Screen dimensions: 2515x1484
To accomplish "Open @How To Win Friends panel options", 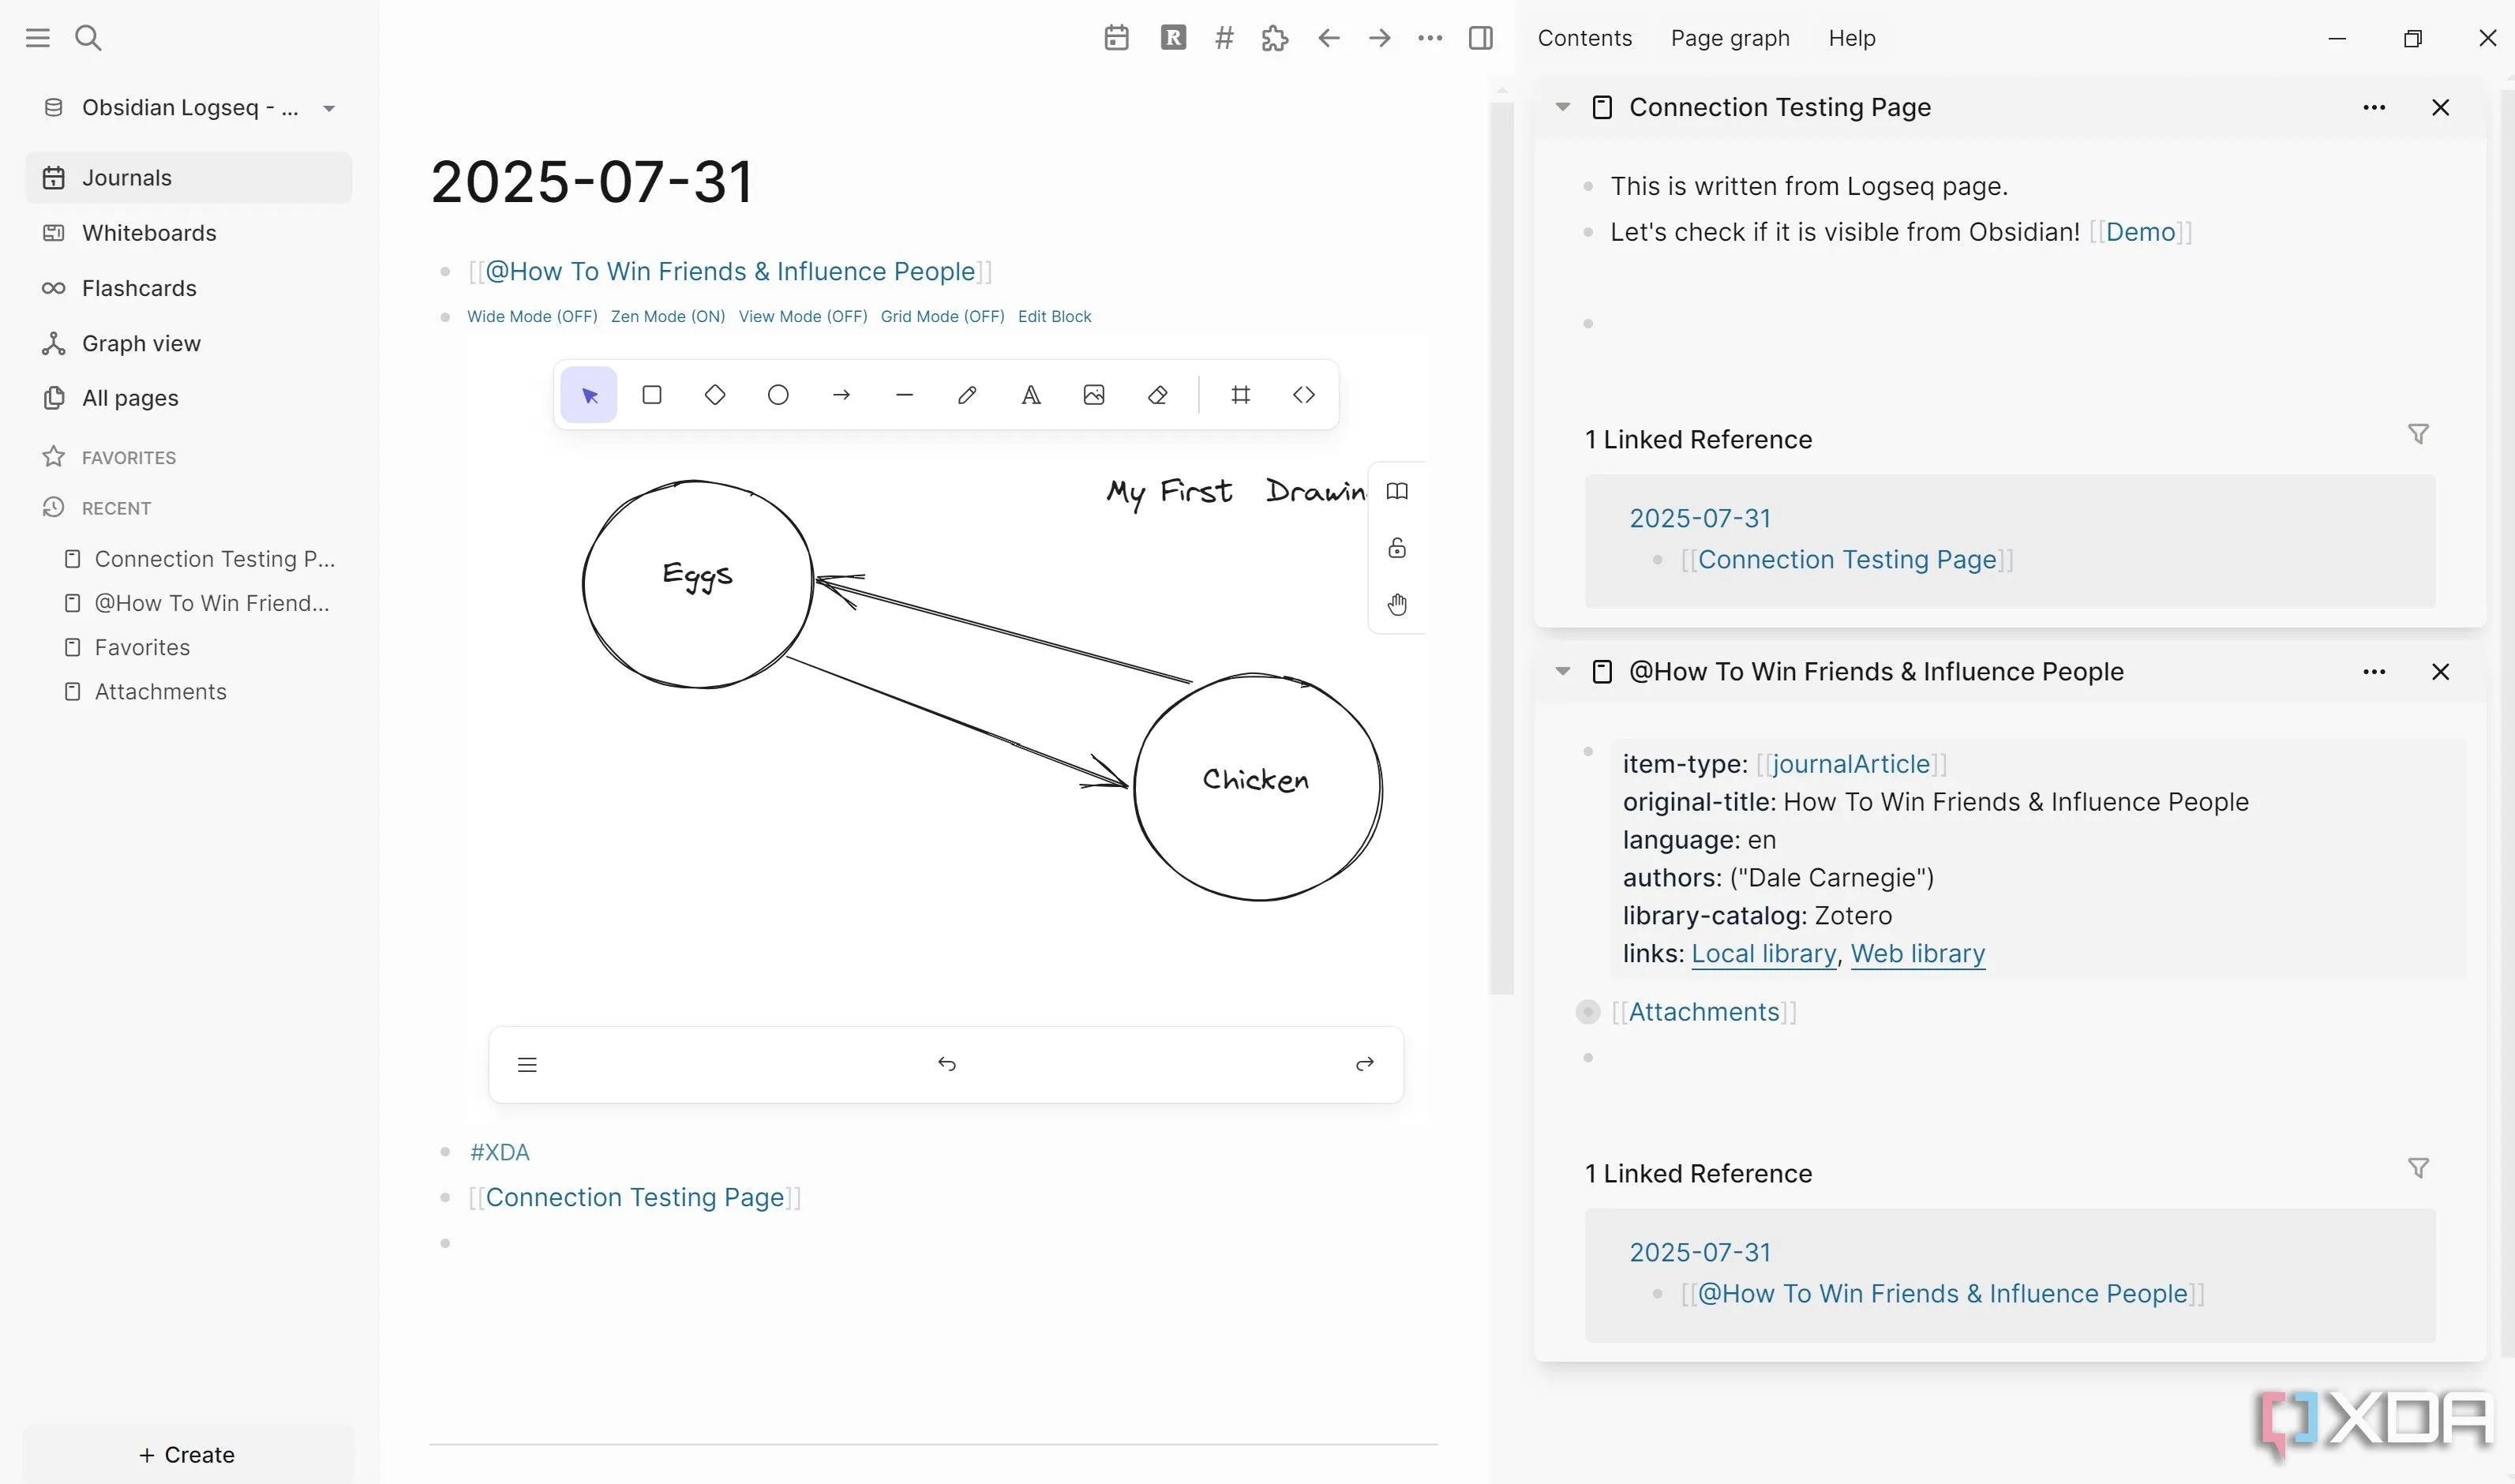I will point(2374,672).
